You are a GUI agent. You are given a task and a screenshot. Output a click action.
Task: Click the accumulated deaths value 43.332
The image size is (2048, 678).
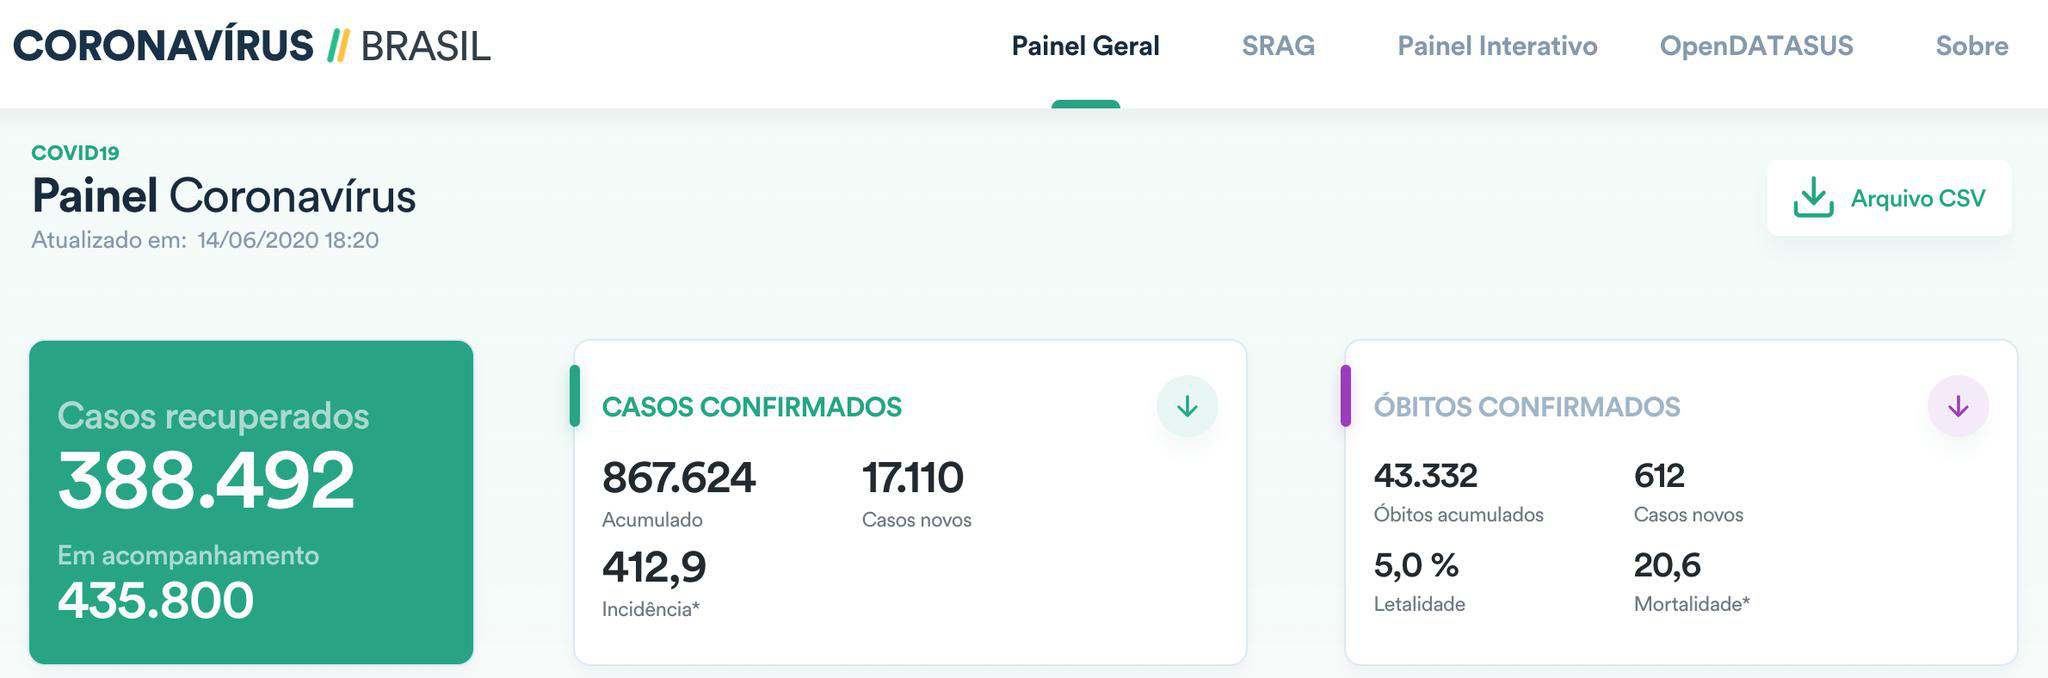click(1426, 475)
